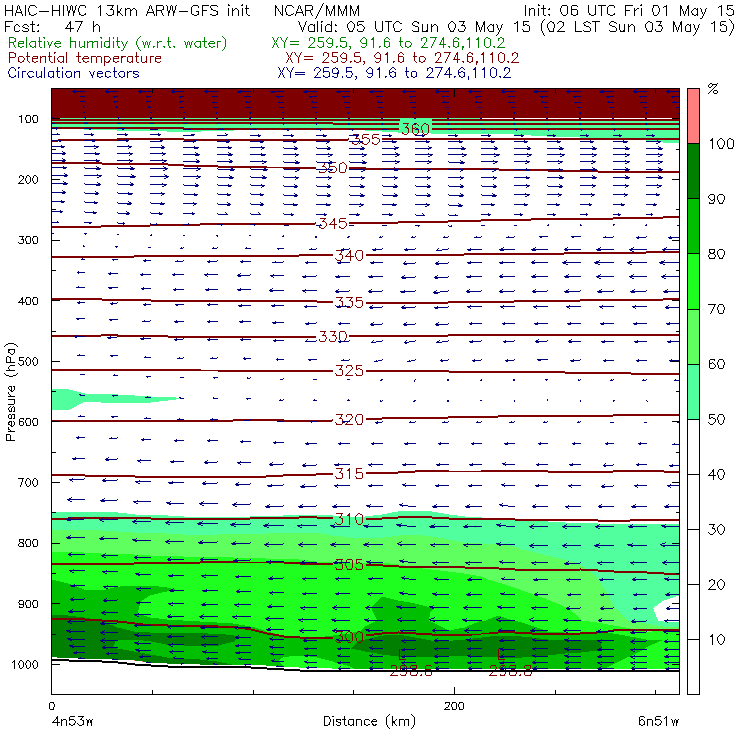Screen dimensions: 740x740
Task: Click the 355 potential temperature label
Action: tap(365, 139)
